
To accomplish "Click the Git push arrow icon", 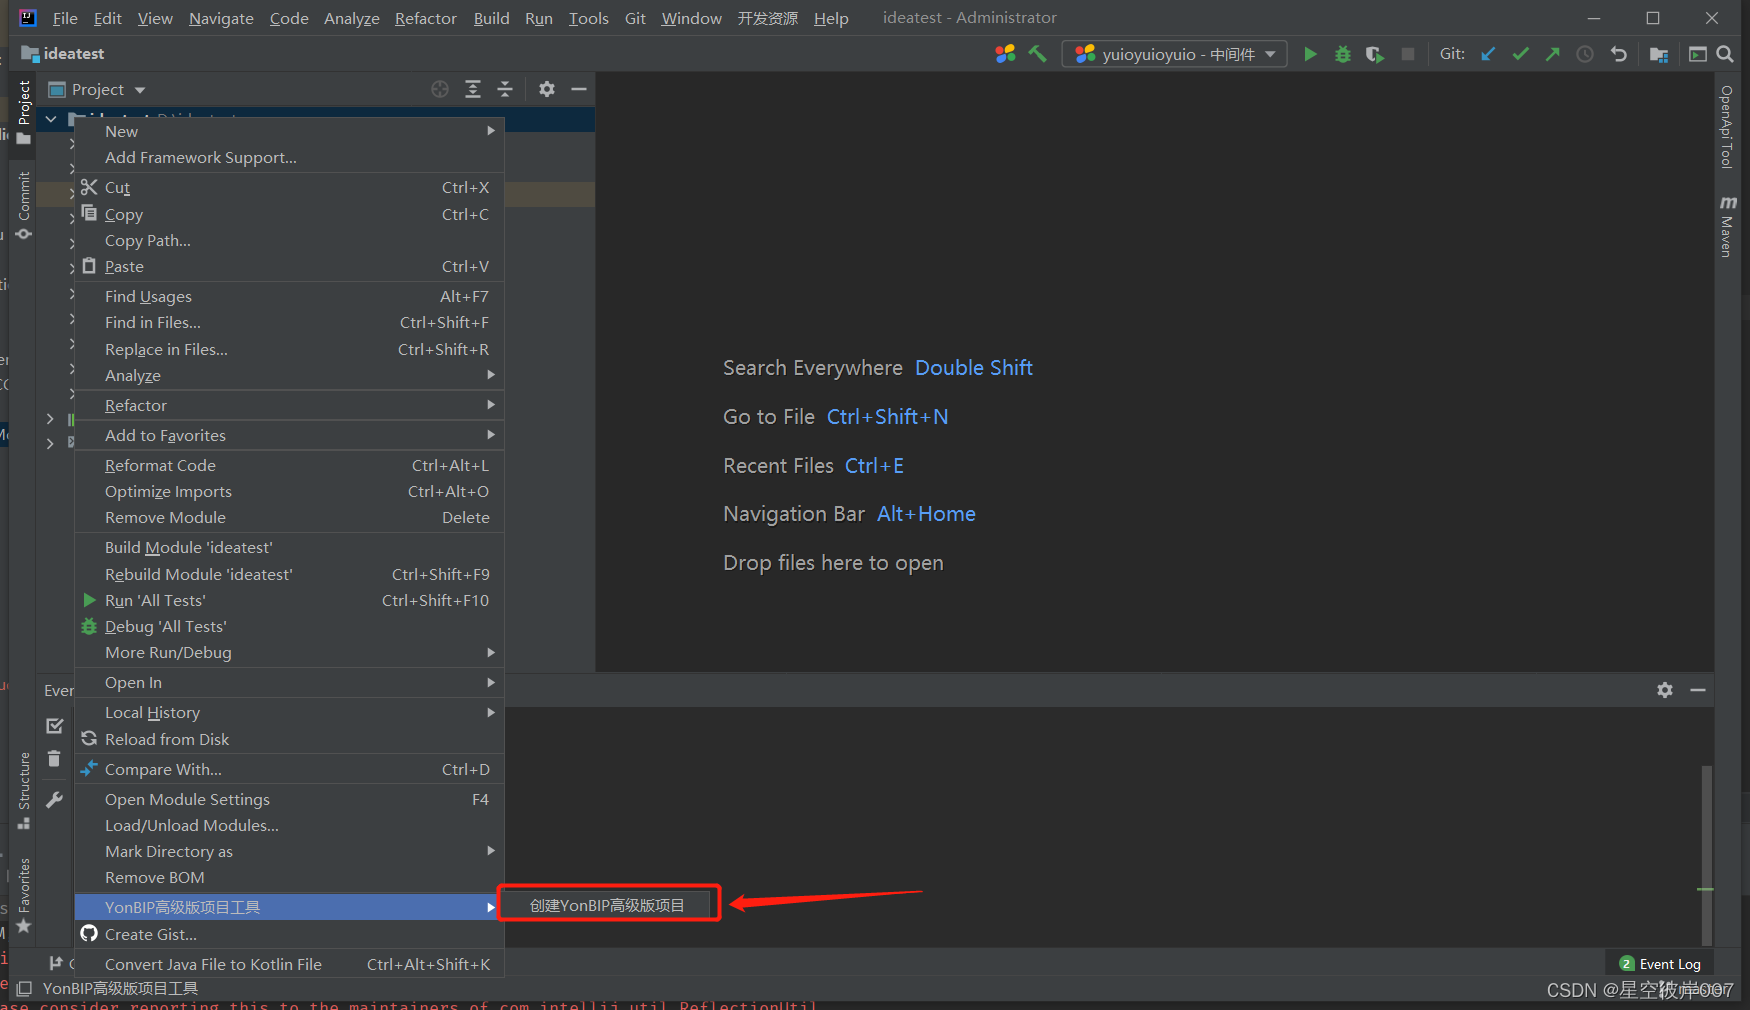I will coord(1552,54).
